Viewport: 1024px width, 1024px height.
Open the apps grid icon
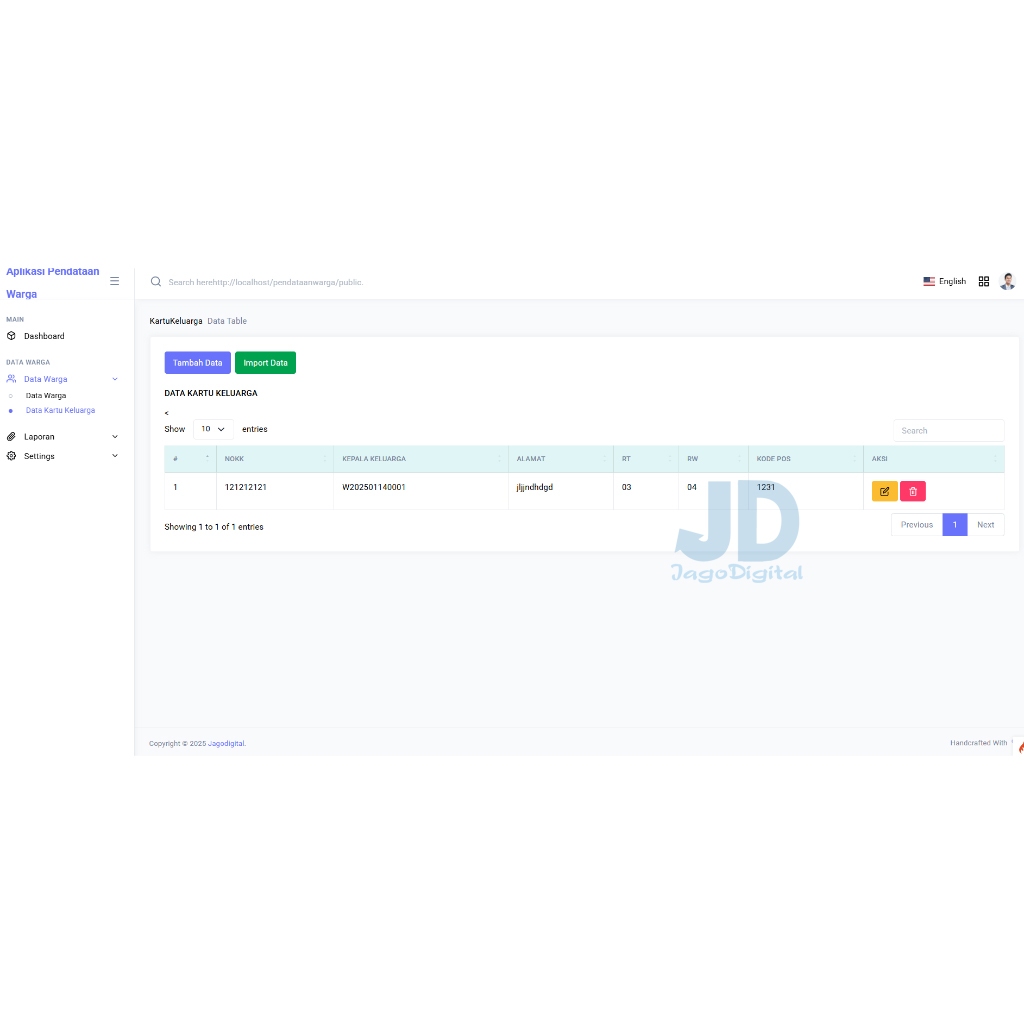984,281
